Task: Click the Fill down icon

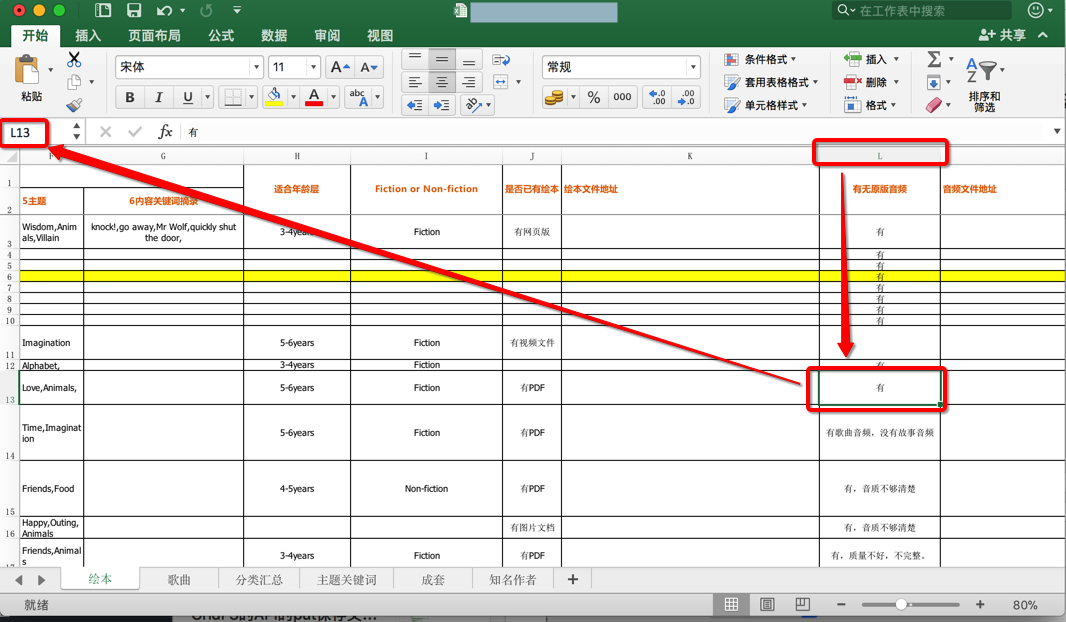Action: 933,82
